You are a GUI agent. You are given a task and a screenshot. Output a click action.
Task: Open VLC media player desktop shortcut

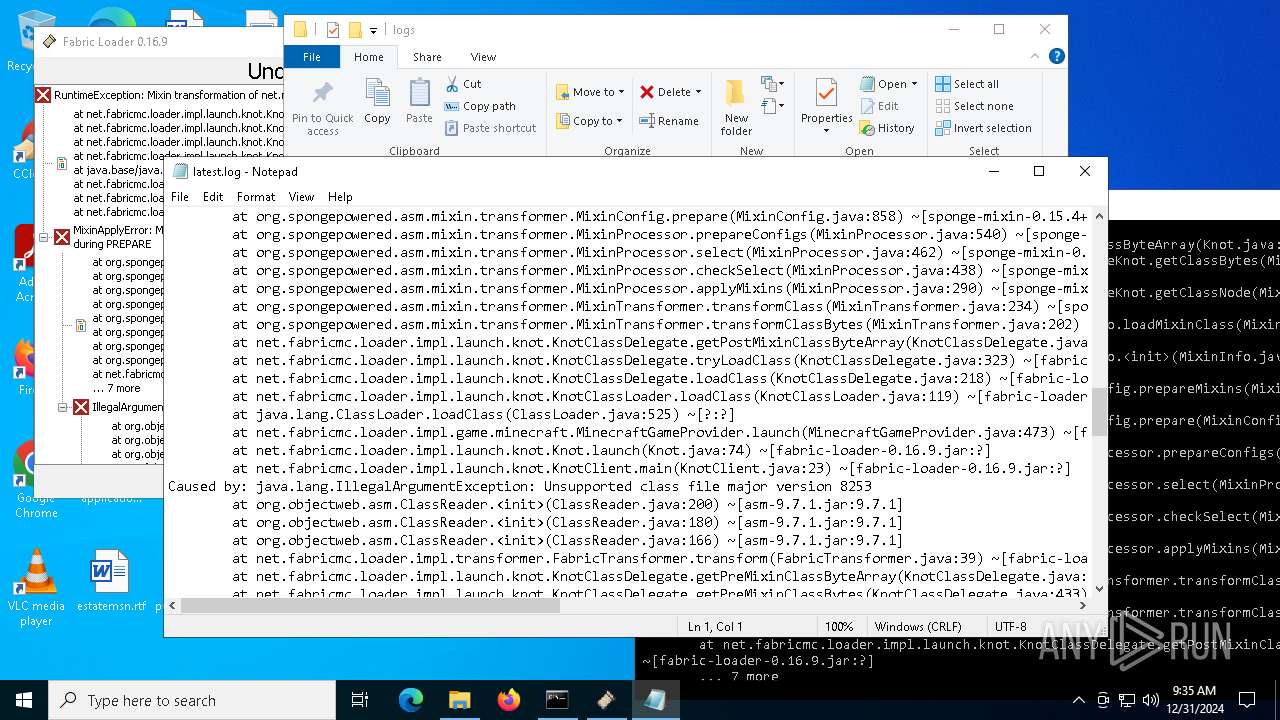pos(36,588)
